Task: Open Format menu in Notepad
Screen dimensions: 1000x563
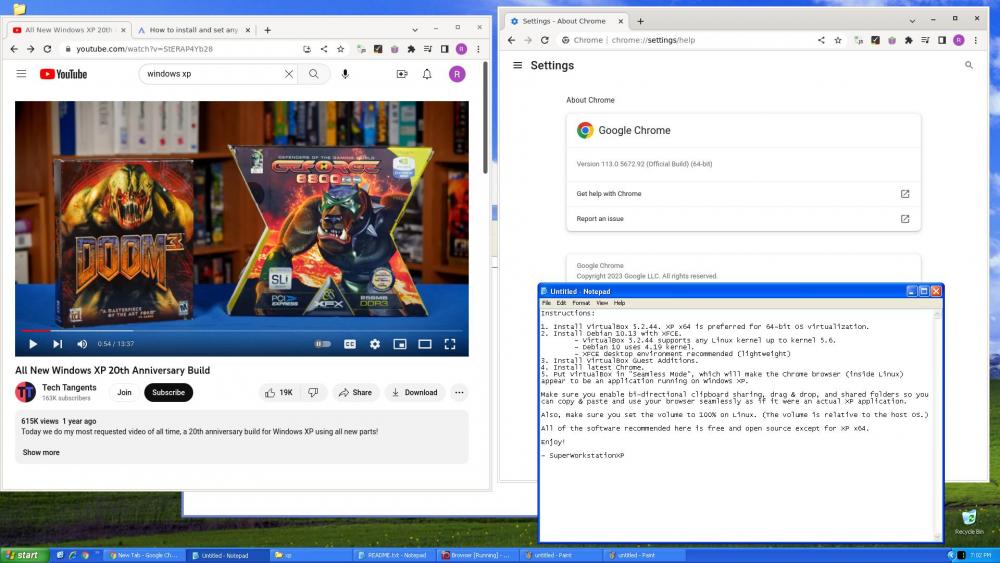Action: [x=580, y=303]
